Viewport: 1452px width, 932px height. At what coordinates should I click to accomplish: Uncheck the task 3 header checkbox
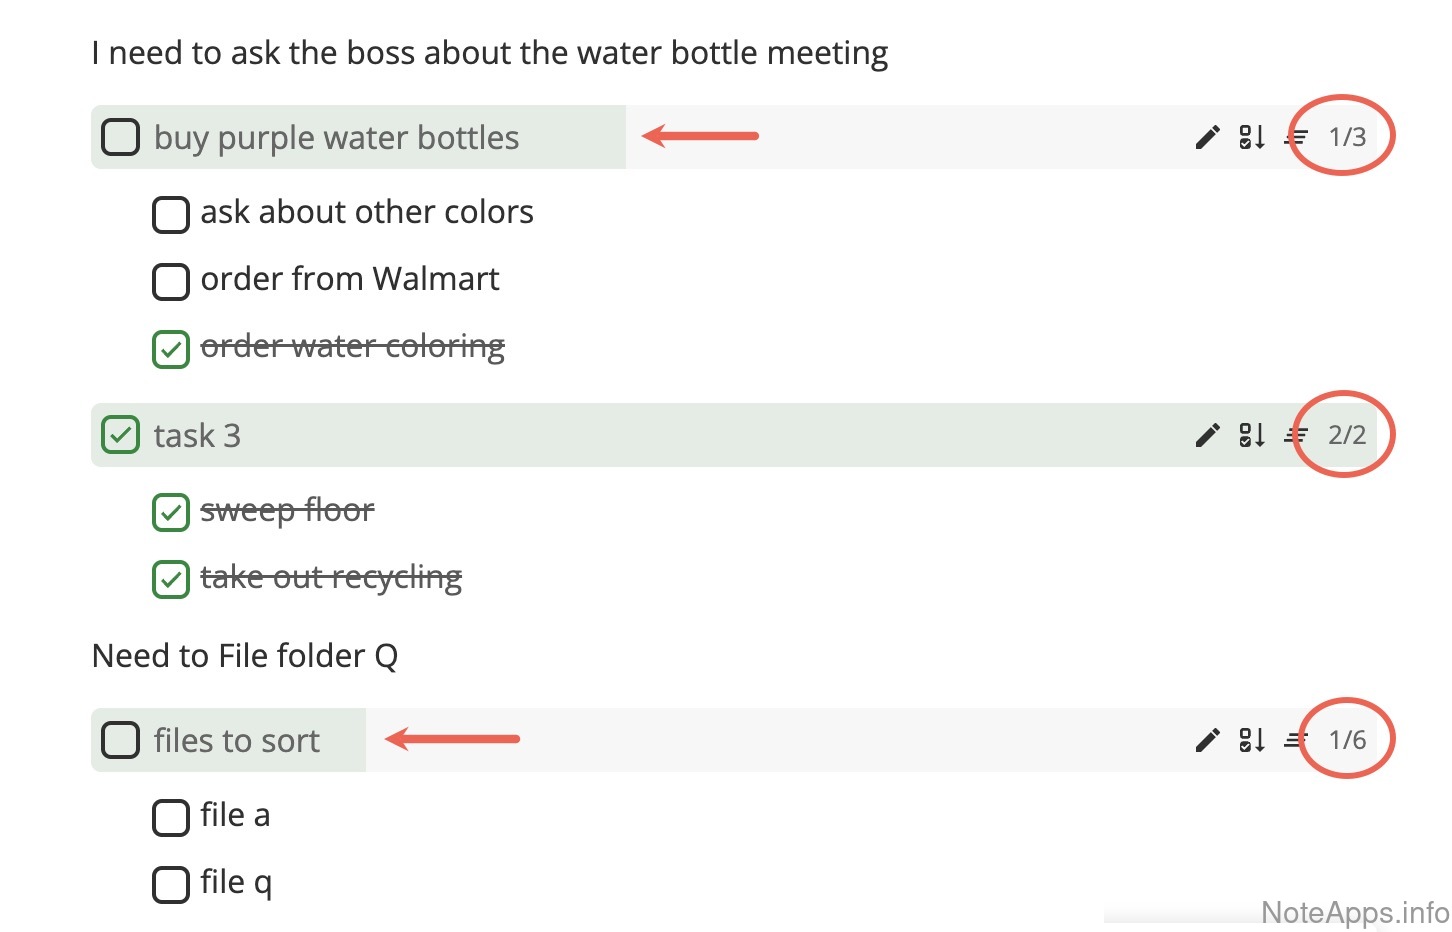pyautogui.click(x=121, y=435)
